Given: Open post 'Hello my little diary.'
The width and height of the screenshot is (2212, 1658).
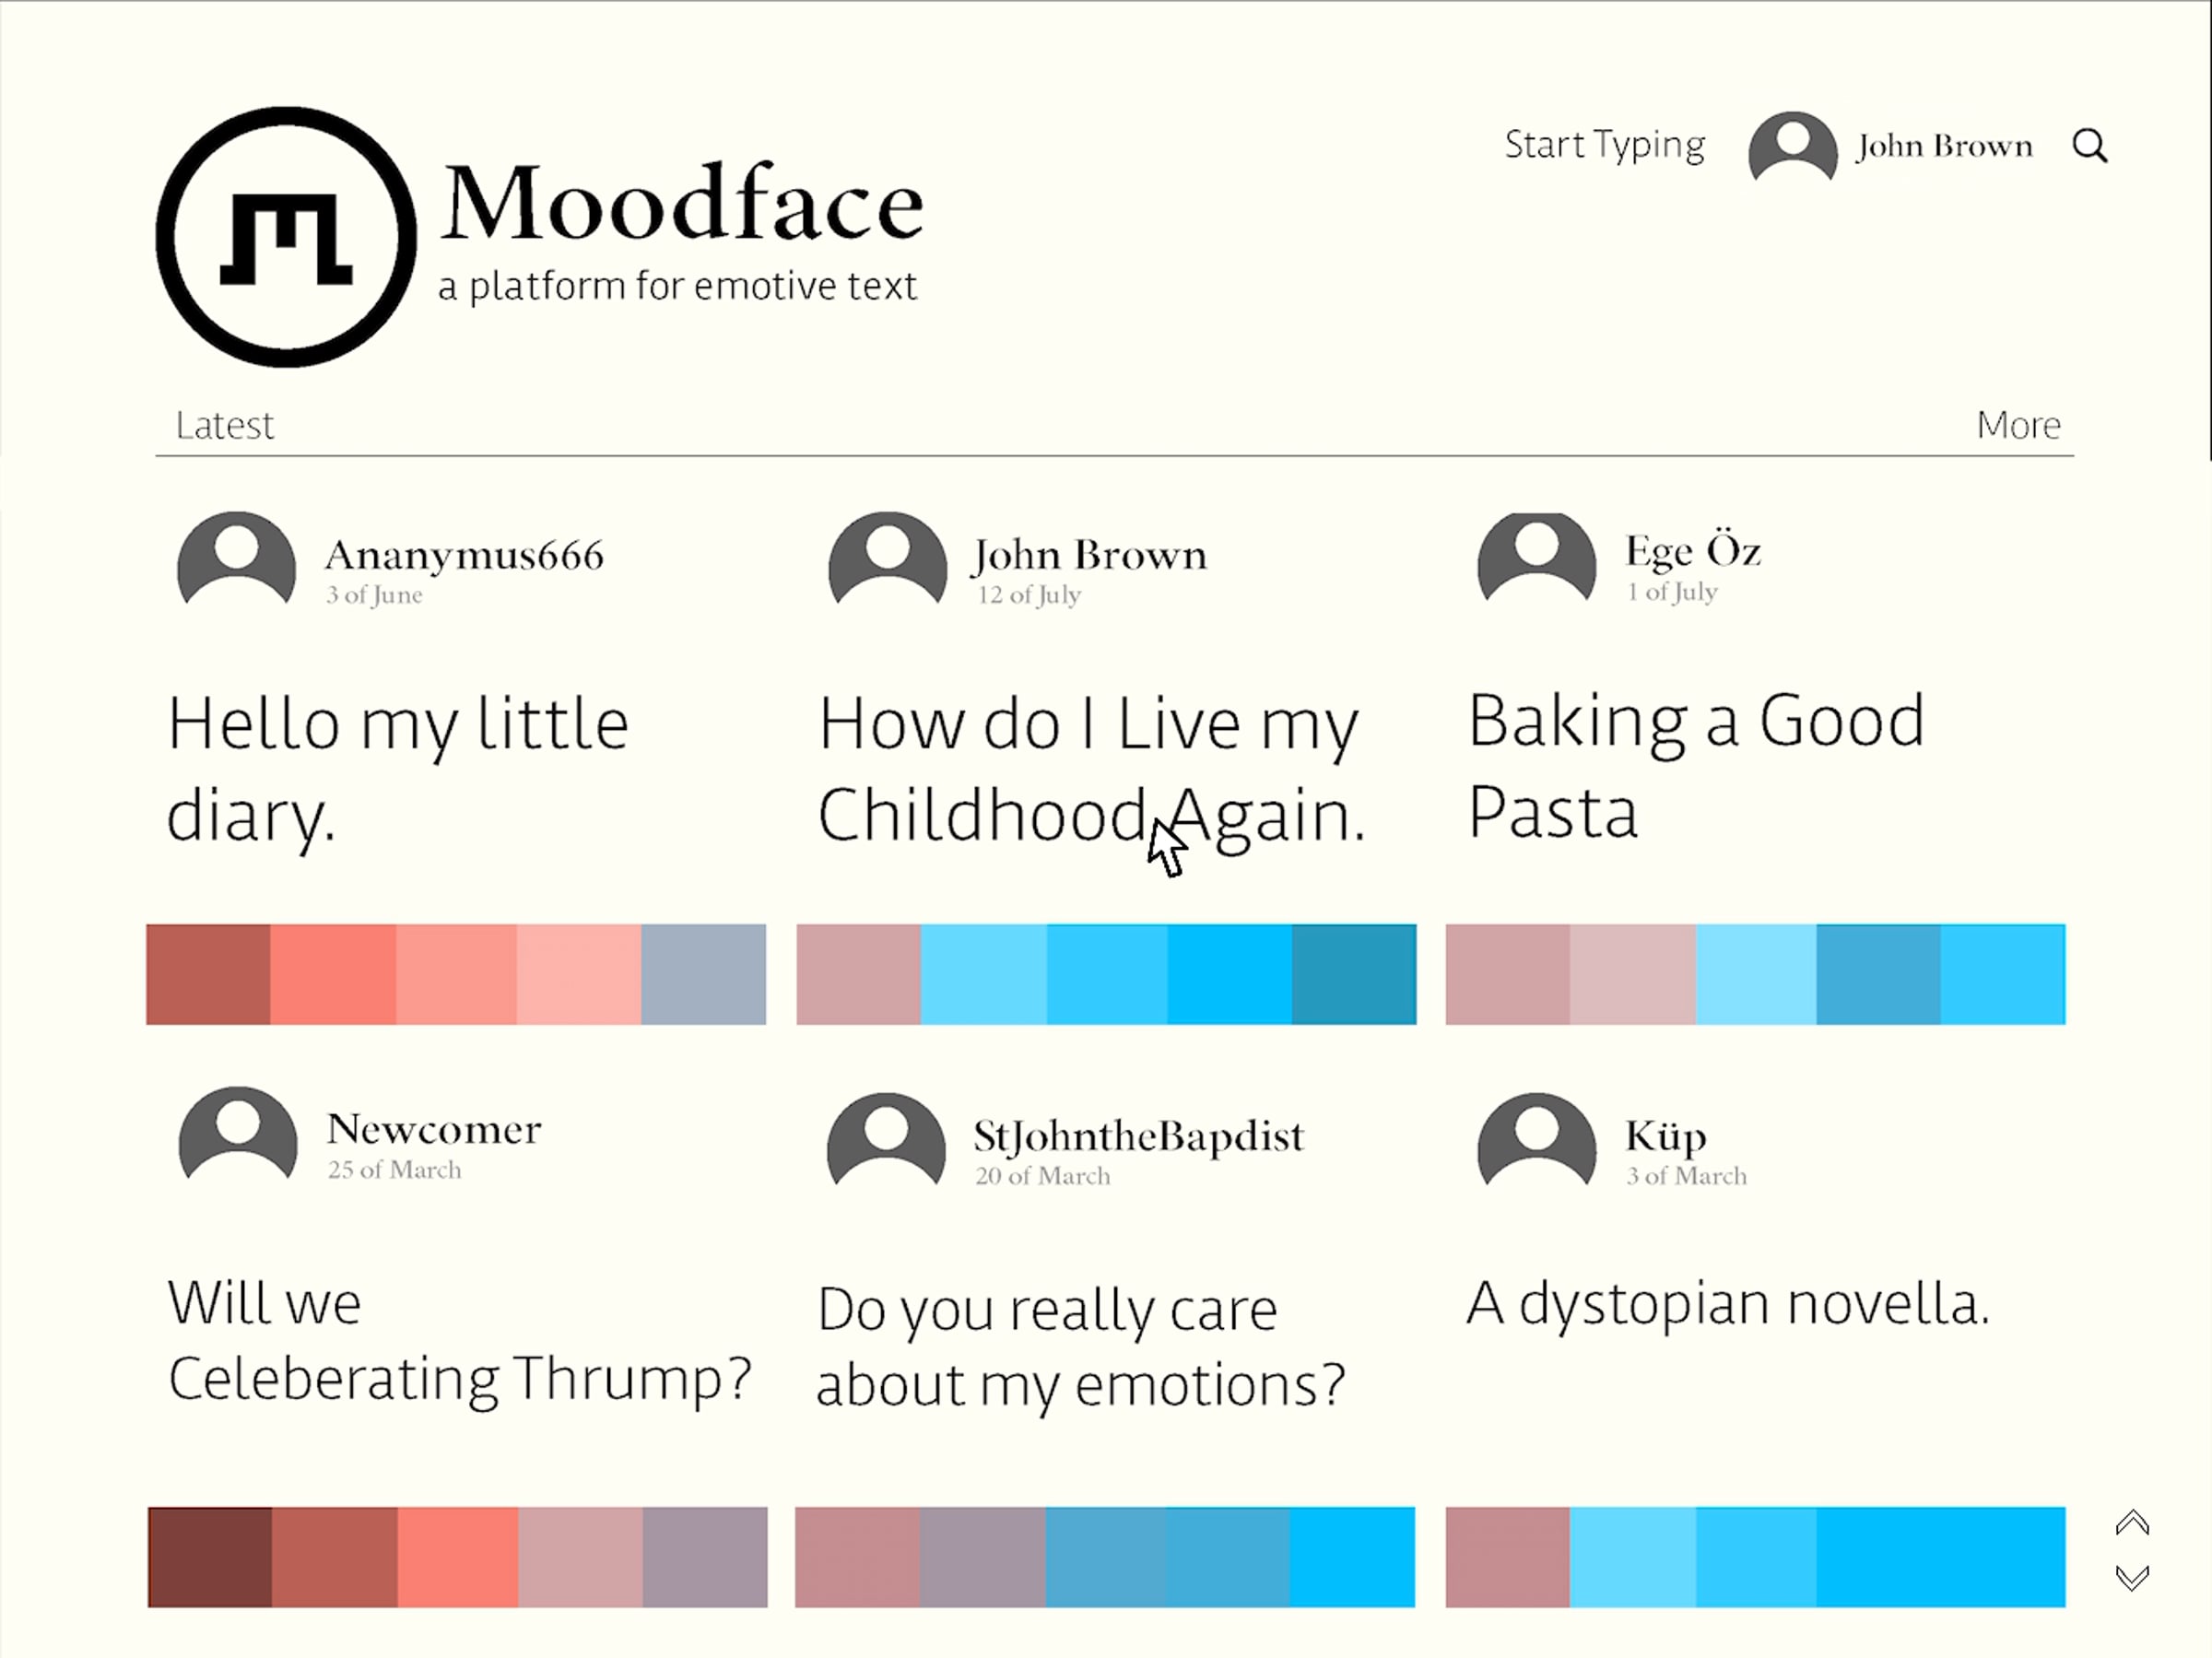Looking at the screenshot, I should [398, 769].
